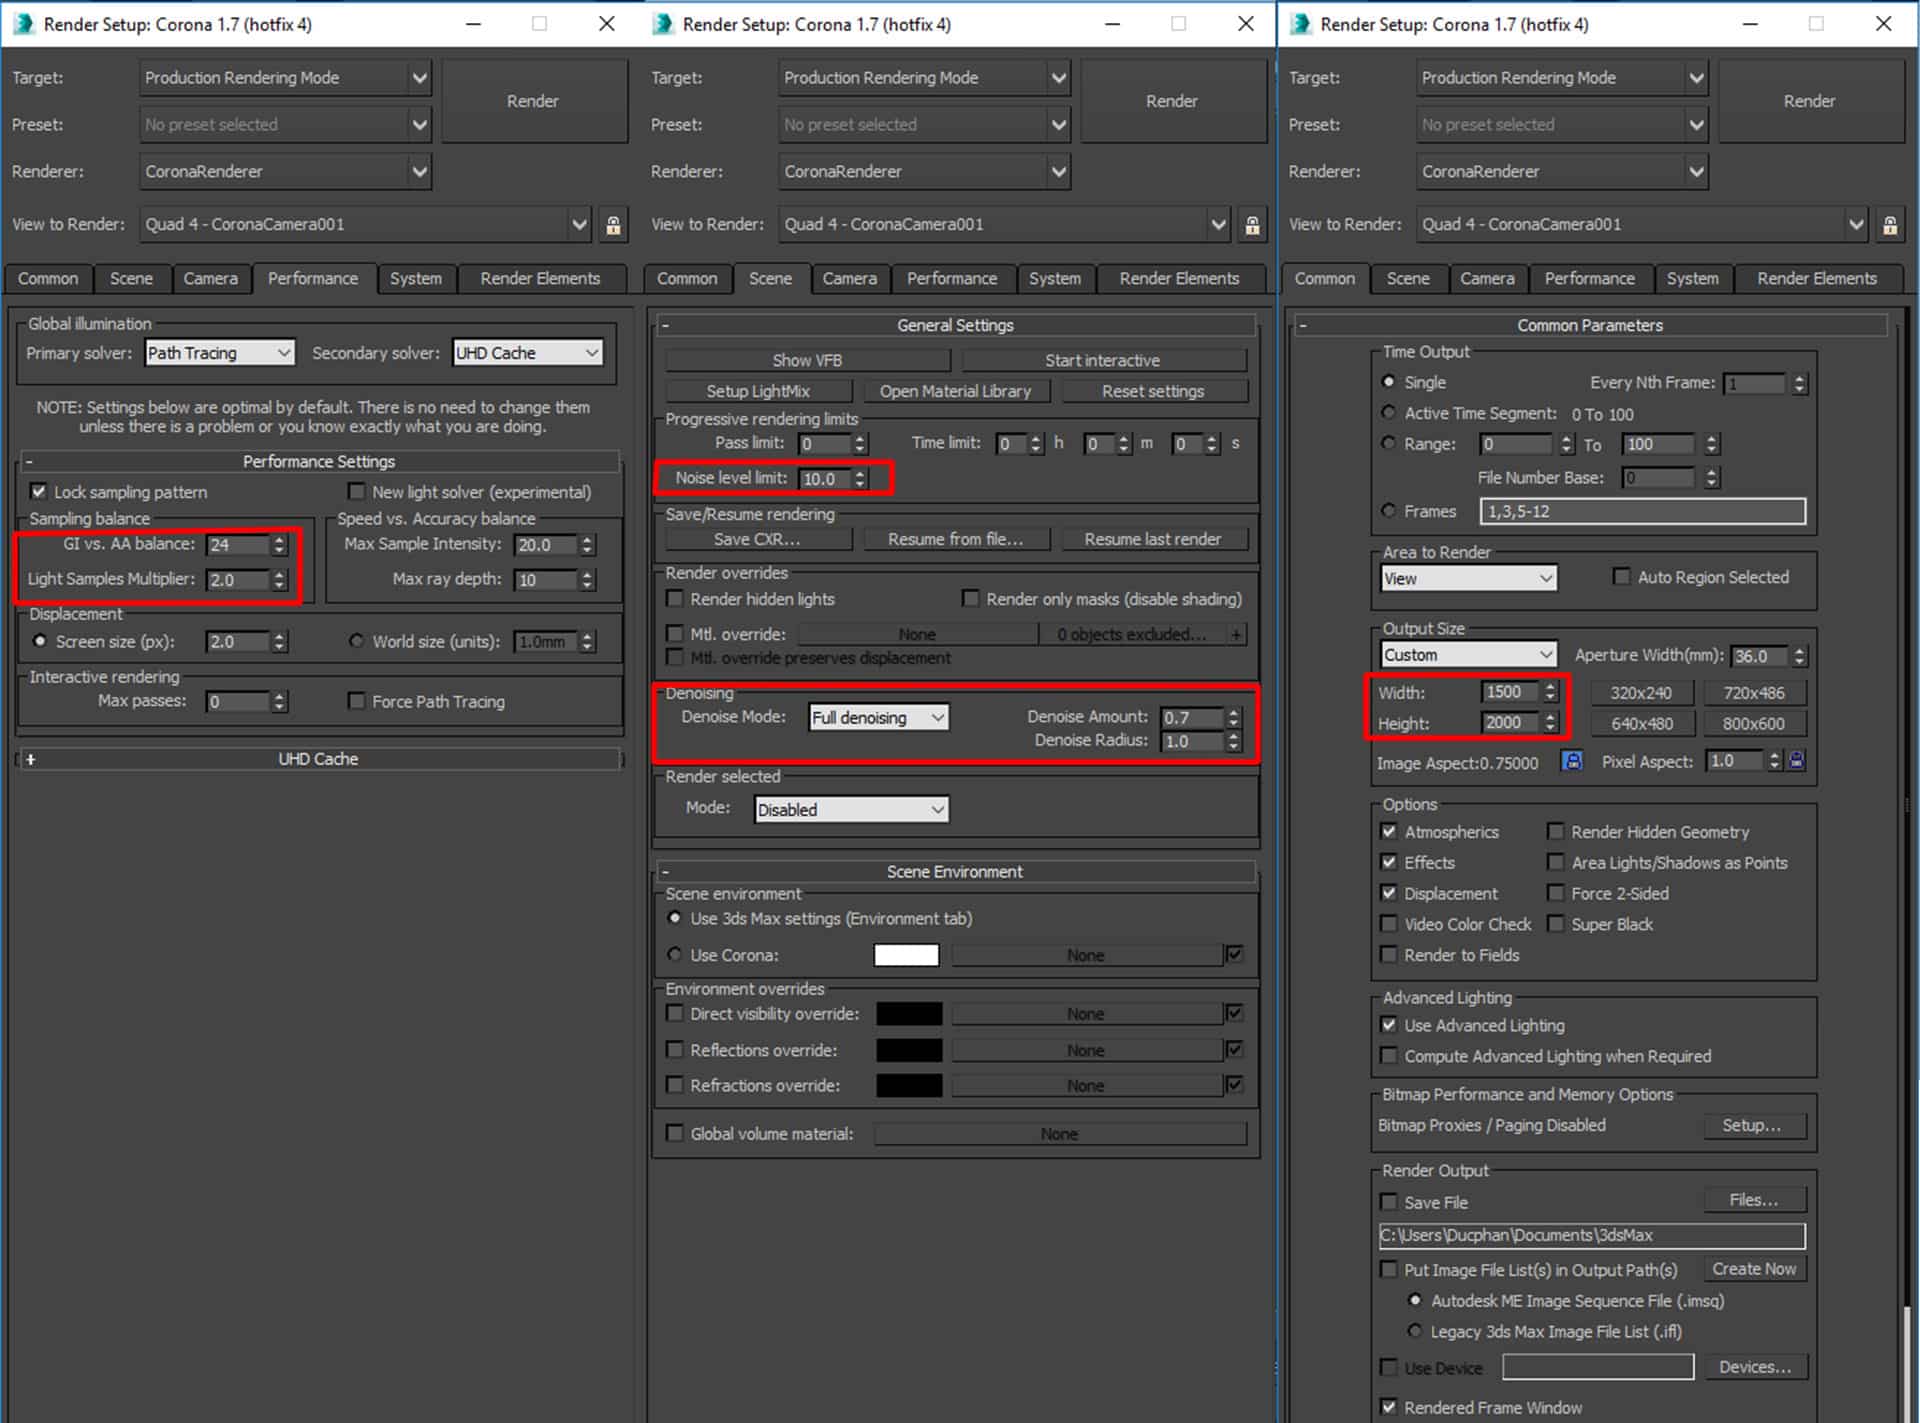Click Noise level limit input field

[x=825, y=479]
